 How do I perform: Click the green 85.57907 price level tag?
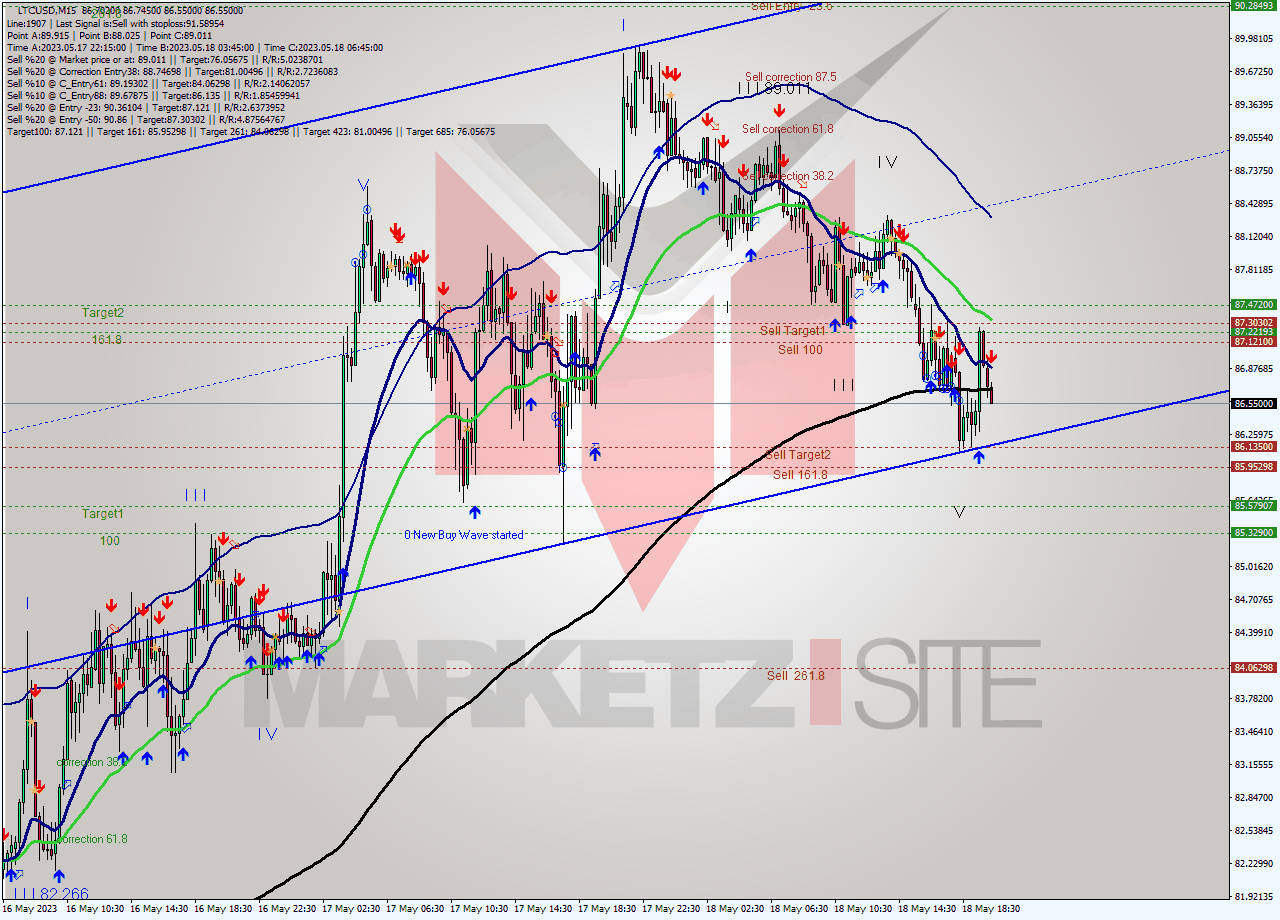[1253, 506]
